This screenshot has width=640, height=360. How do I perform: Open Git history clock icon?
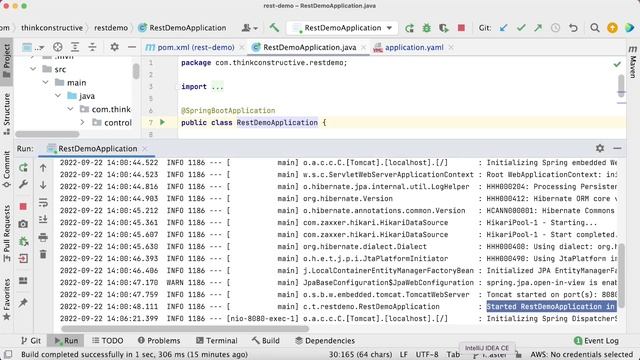(x=555, y=28)
